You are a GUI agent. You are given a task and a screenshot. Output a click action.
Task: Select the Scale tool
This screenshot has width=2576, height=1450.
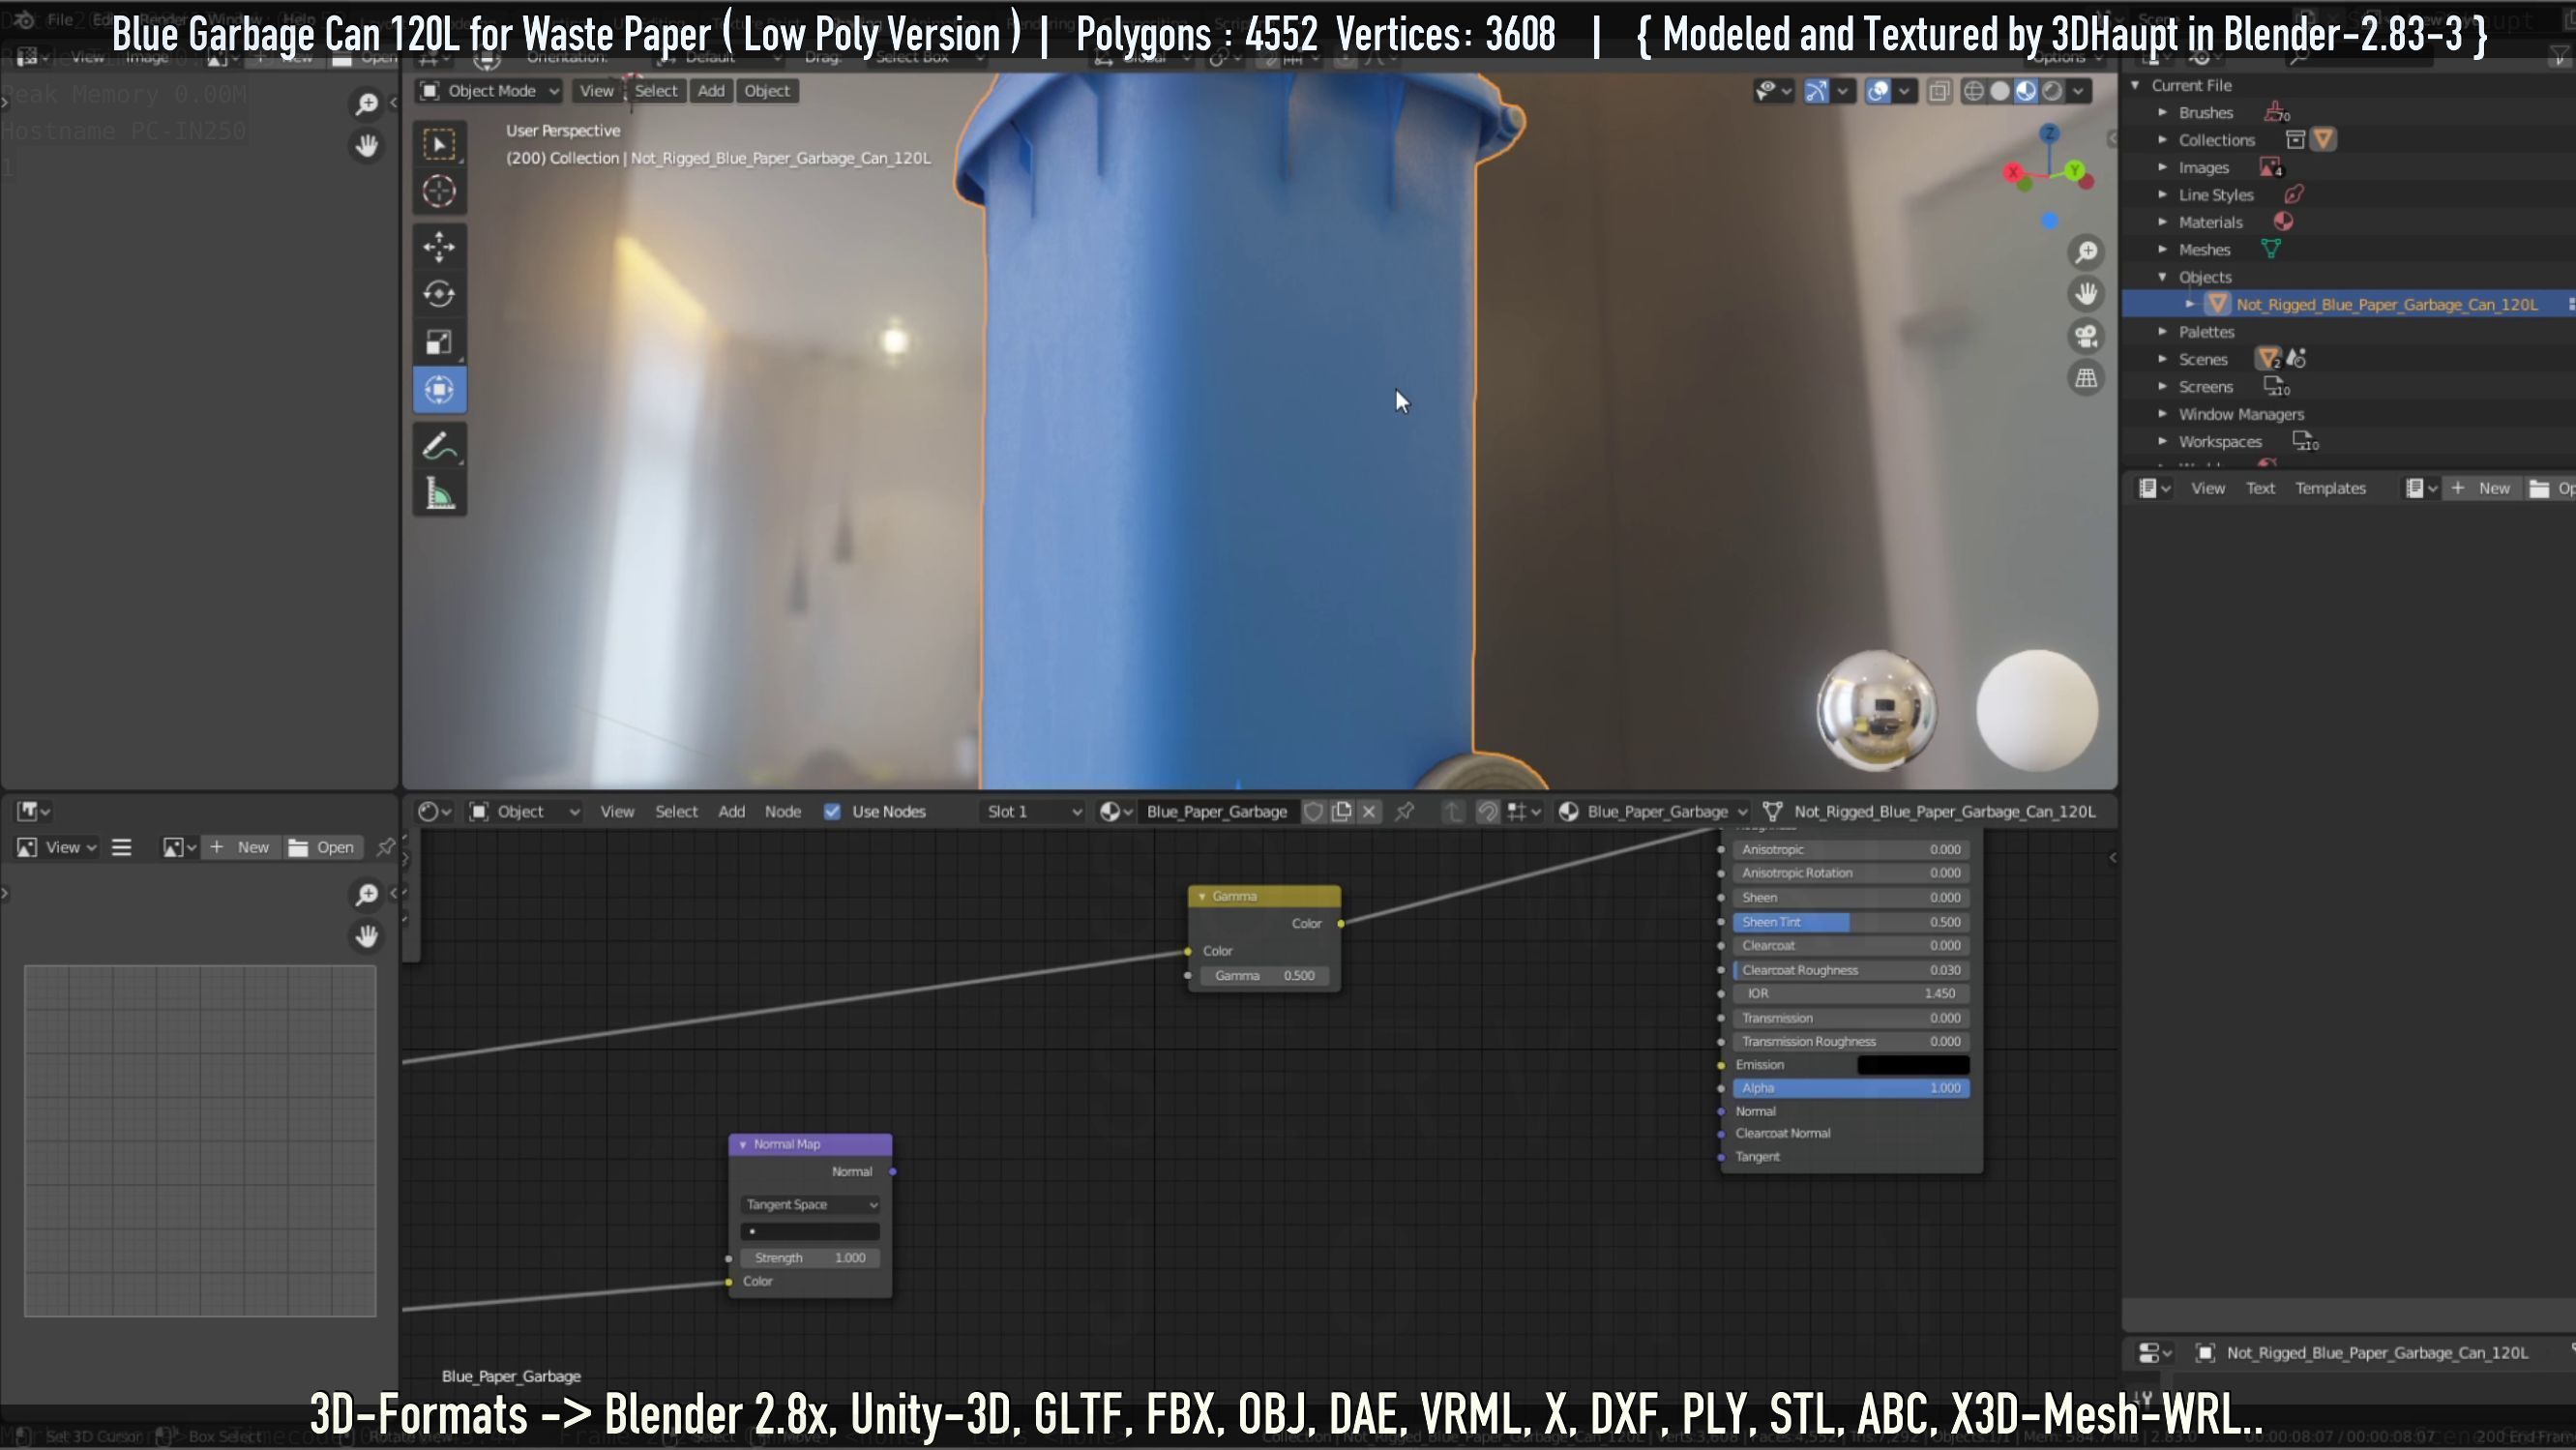[439, 342]
